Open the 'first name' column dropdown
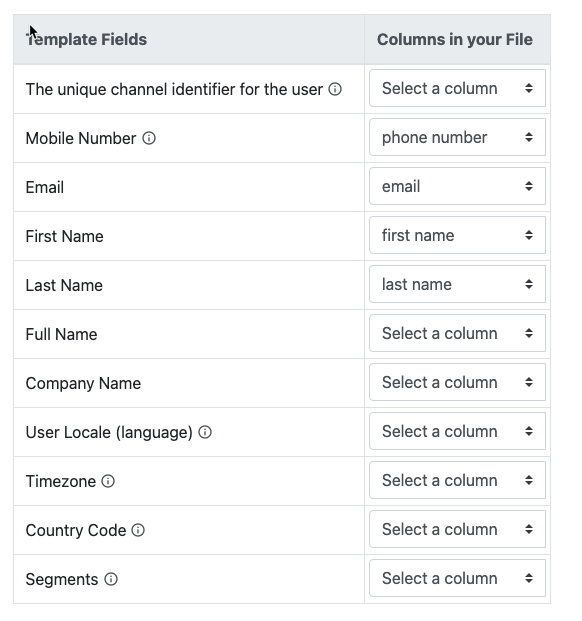This screenshot has width=582, height=621. [457, 235]
